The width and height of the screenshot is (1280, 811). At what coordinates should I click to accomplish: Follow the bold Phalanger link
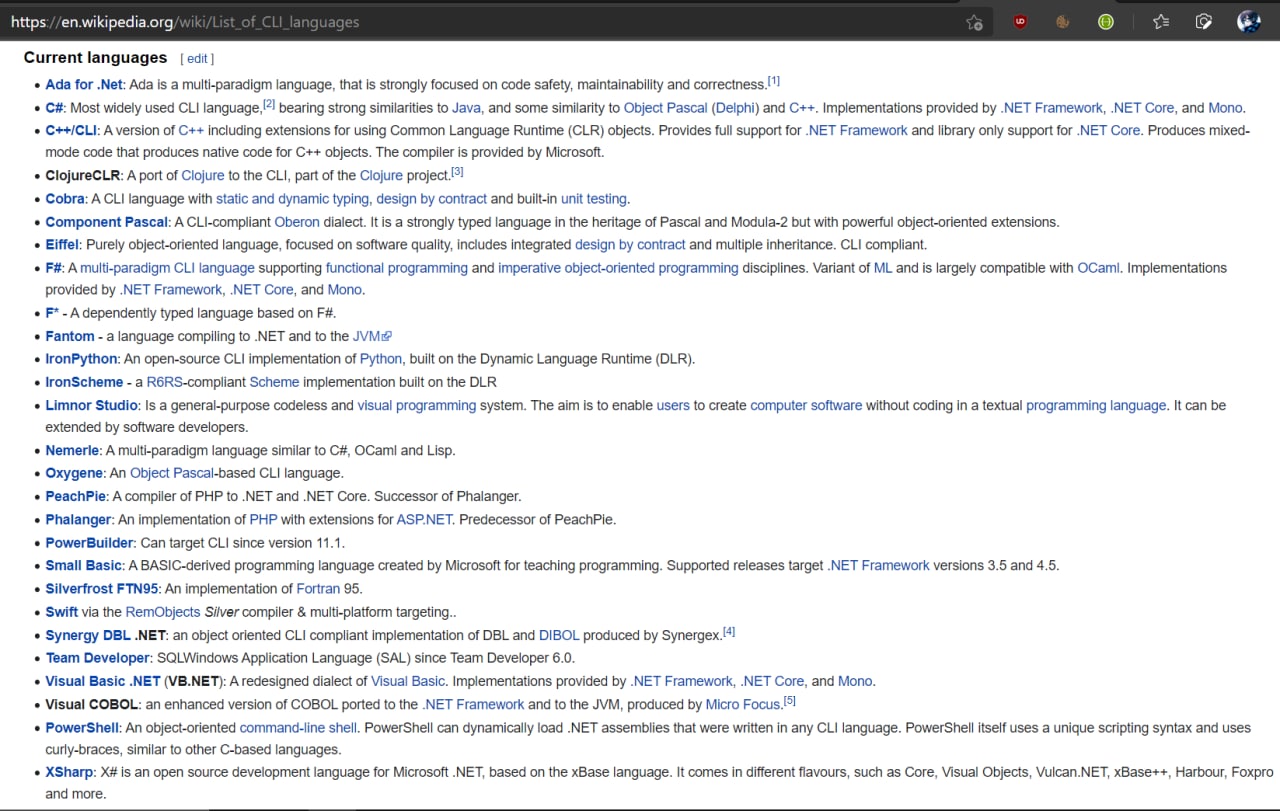click(x=78, y=520)
